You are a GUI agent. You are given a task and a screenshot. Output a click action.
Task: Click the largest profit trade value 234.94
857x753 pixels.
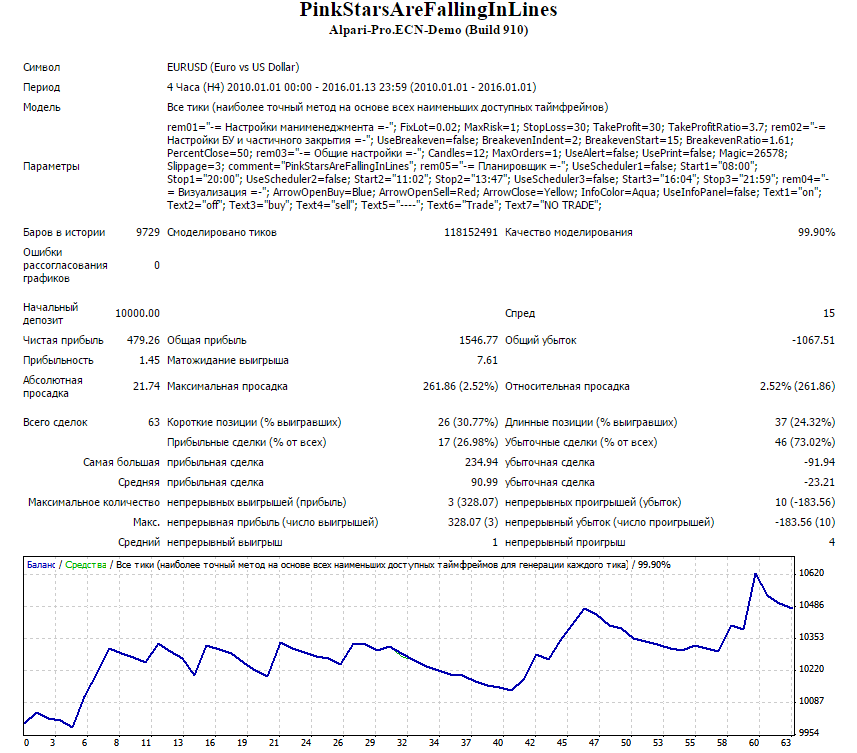(481, 462)
